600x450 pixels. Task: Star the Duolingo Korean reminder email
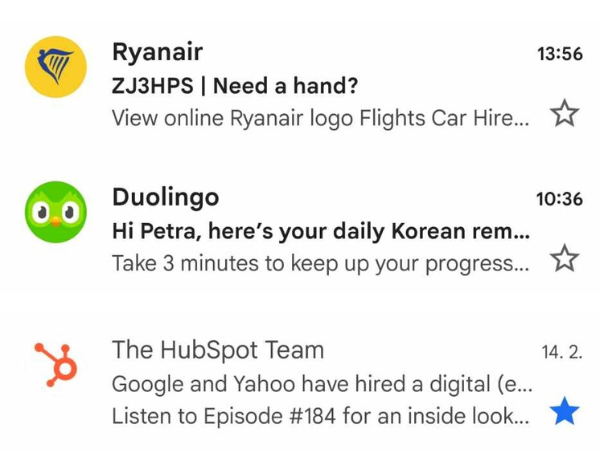pyautogui.click(x=565, y=260)
